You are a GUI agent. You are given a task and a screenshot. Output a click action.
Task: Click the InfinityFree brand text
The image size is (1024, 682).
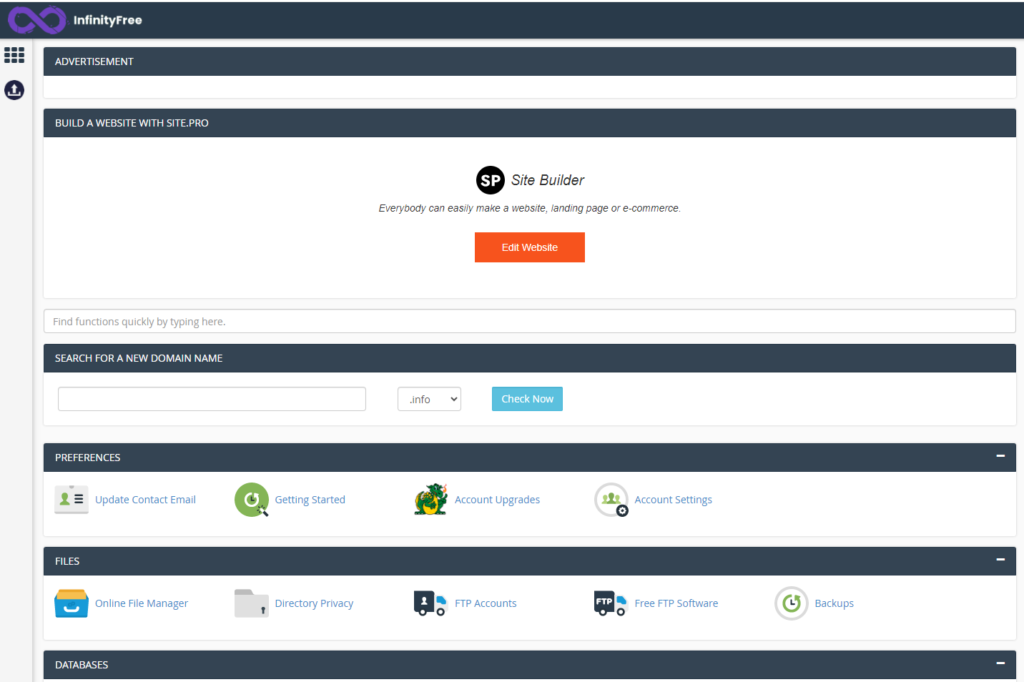[x=108, y=20]
